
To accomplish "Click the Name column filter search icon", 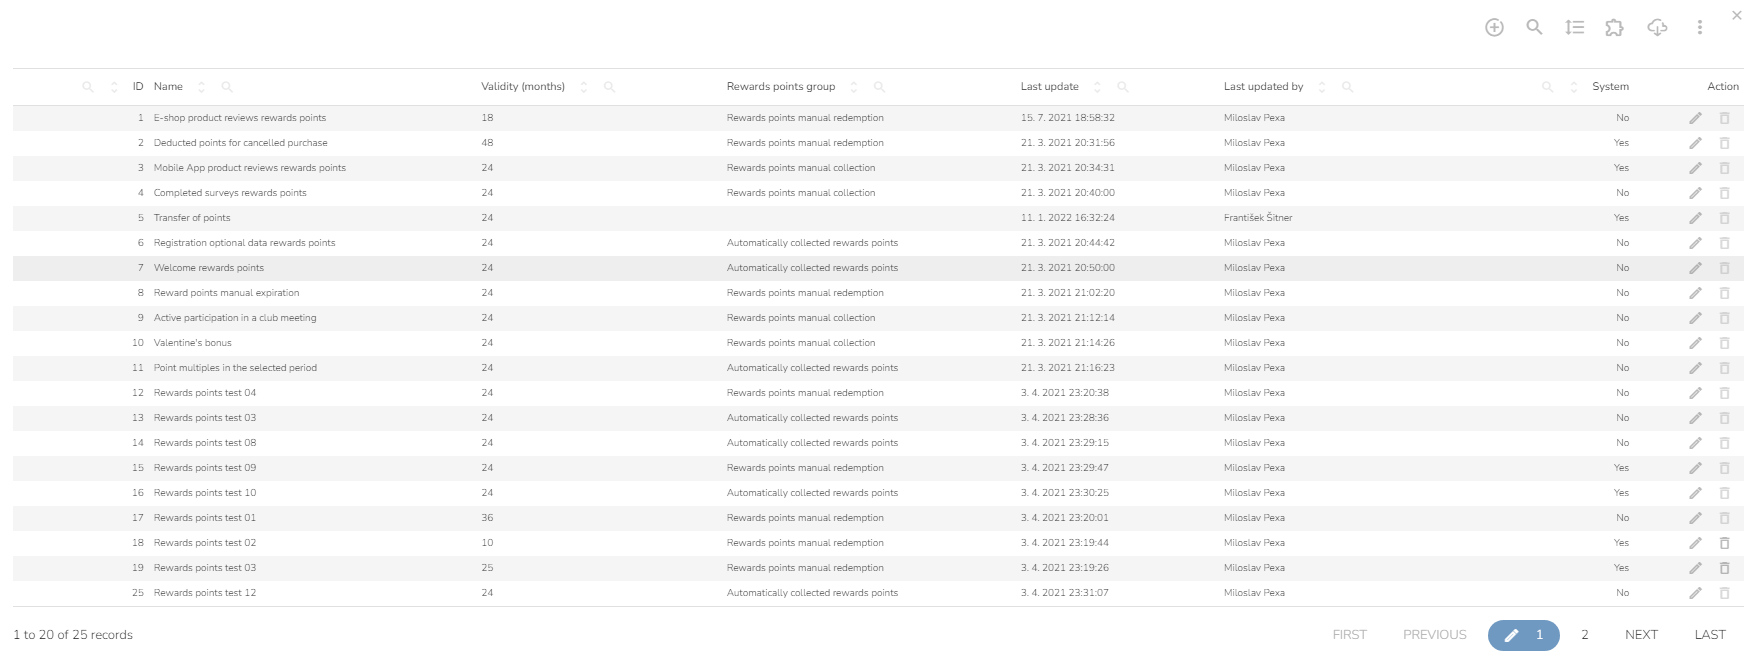I will (227, 87).
